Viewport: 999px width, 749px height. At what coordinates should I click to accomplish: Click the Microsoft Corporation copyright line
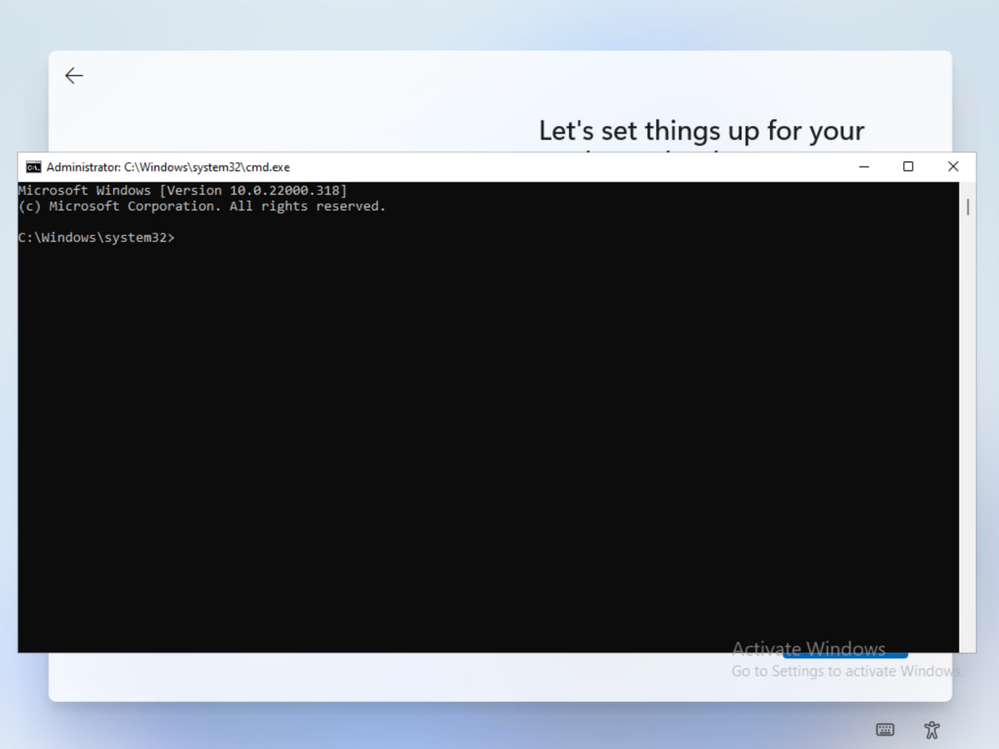(202, 206)
